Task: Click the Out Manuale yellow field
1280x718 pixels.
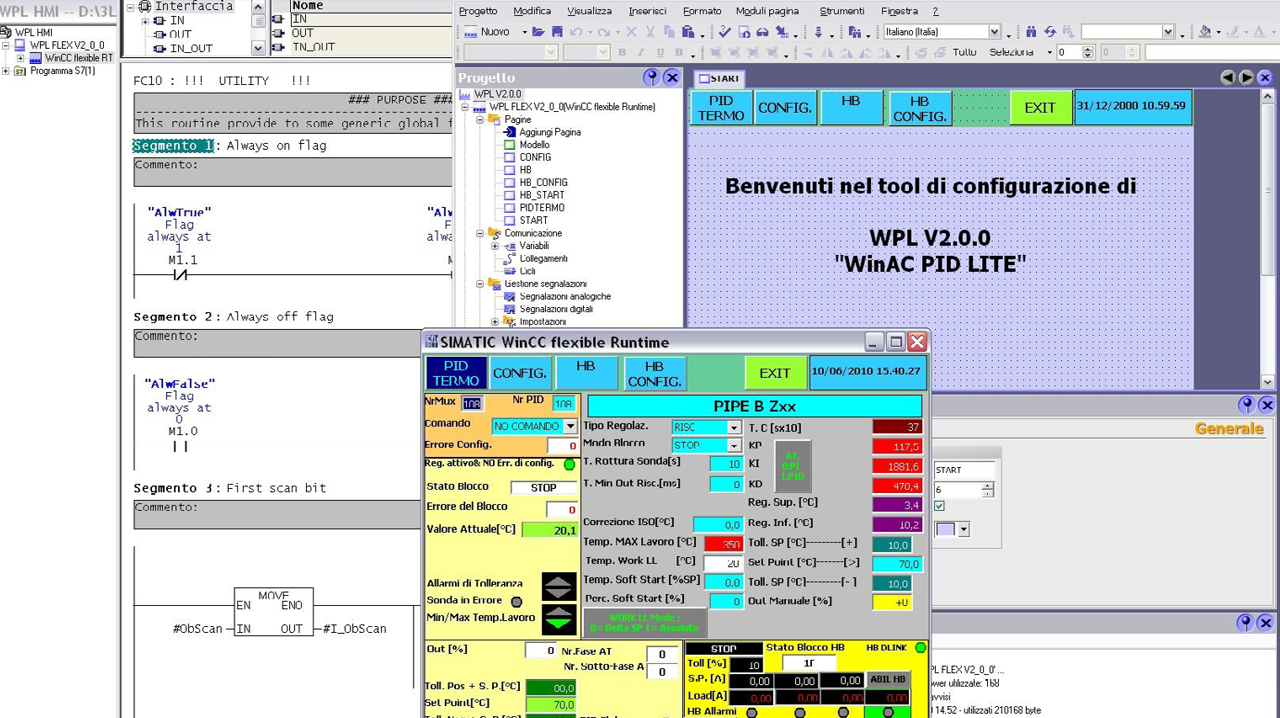Action: pyautogui.click(x=892, y=602)
